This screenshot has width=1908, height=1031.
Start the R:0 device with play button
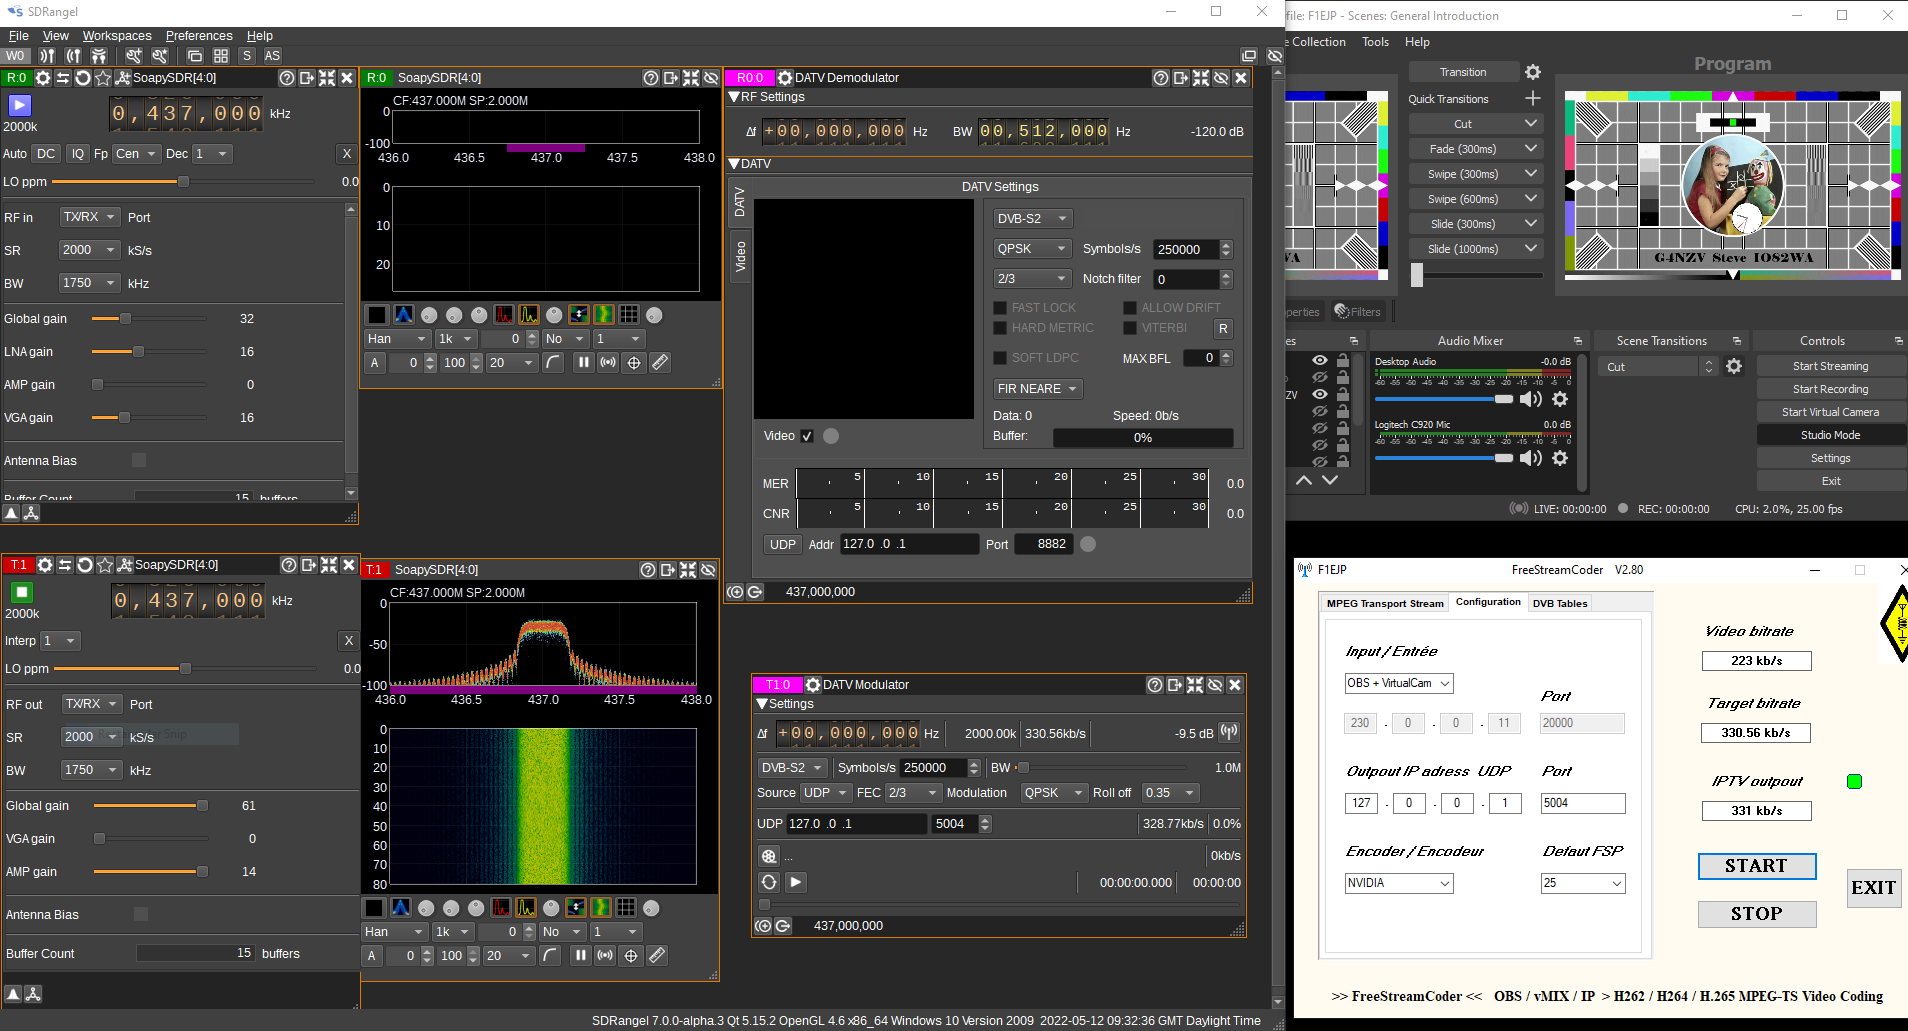[20, 105]
